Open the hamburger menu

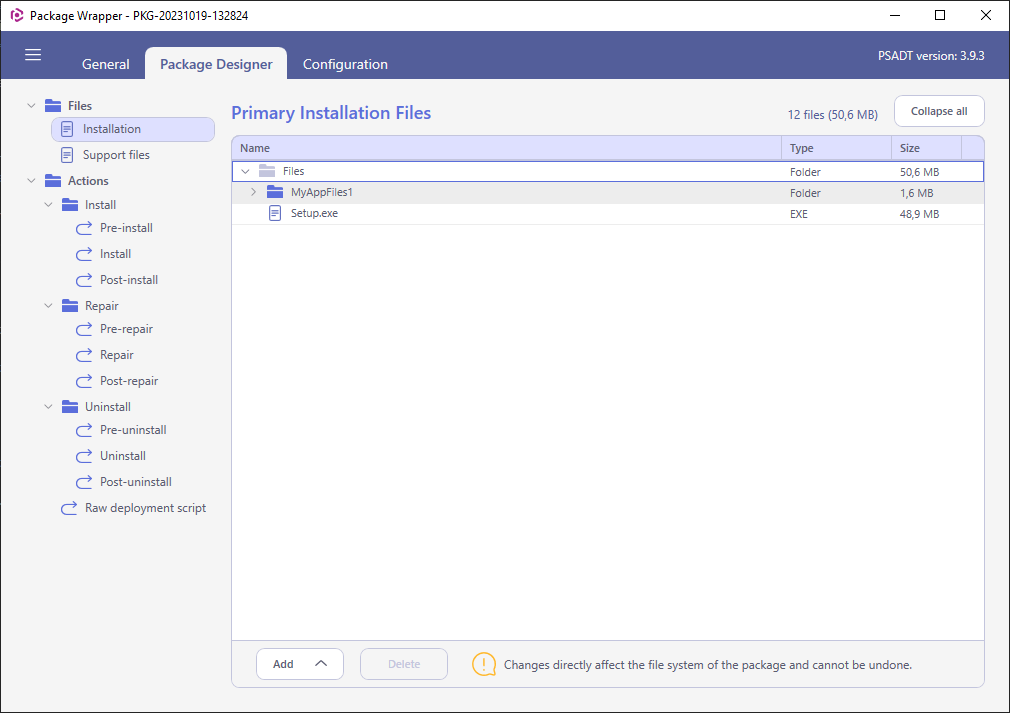point(33,55)
